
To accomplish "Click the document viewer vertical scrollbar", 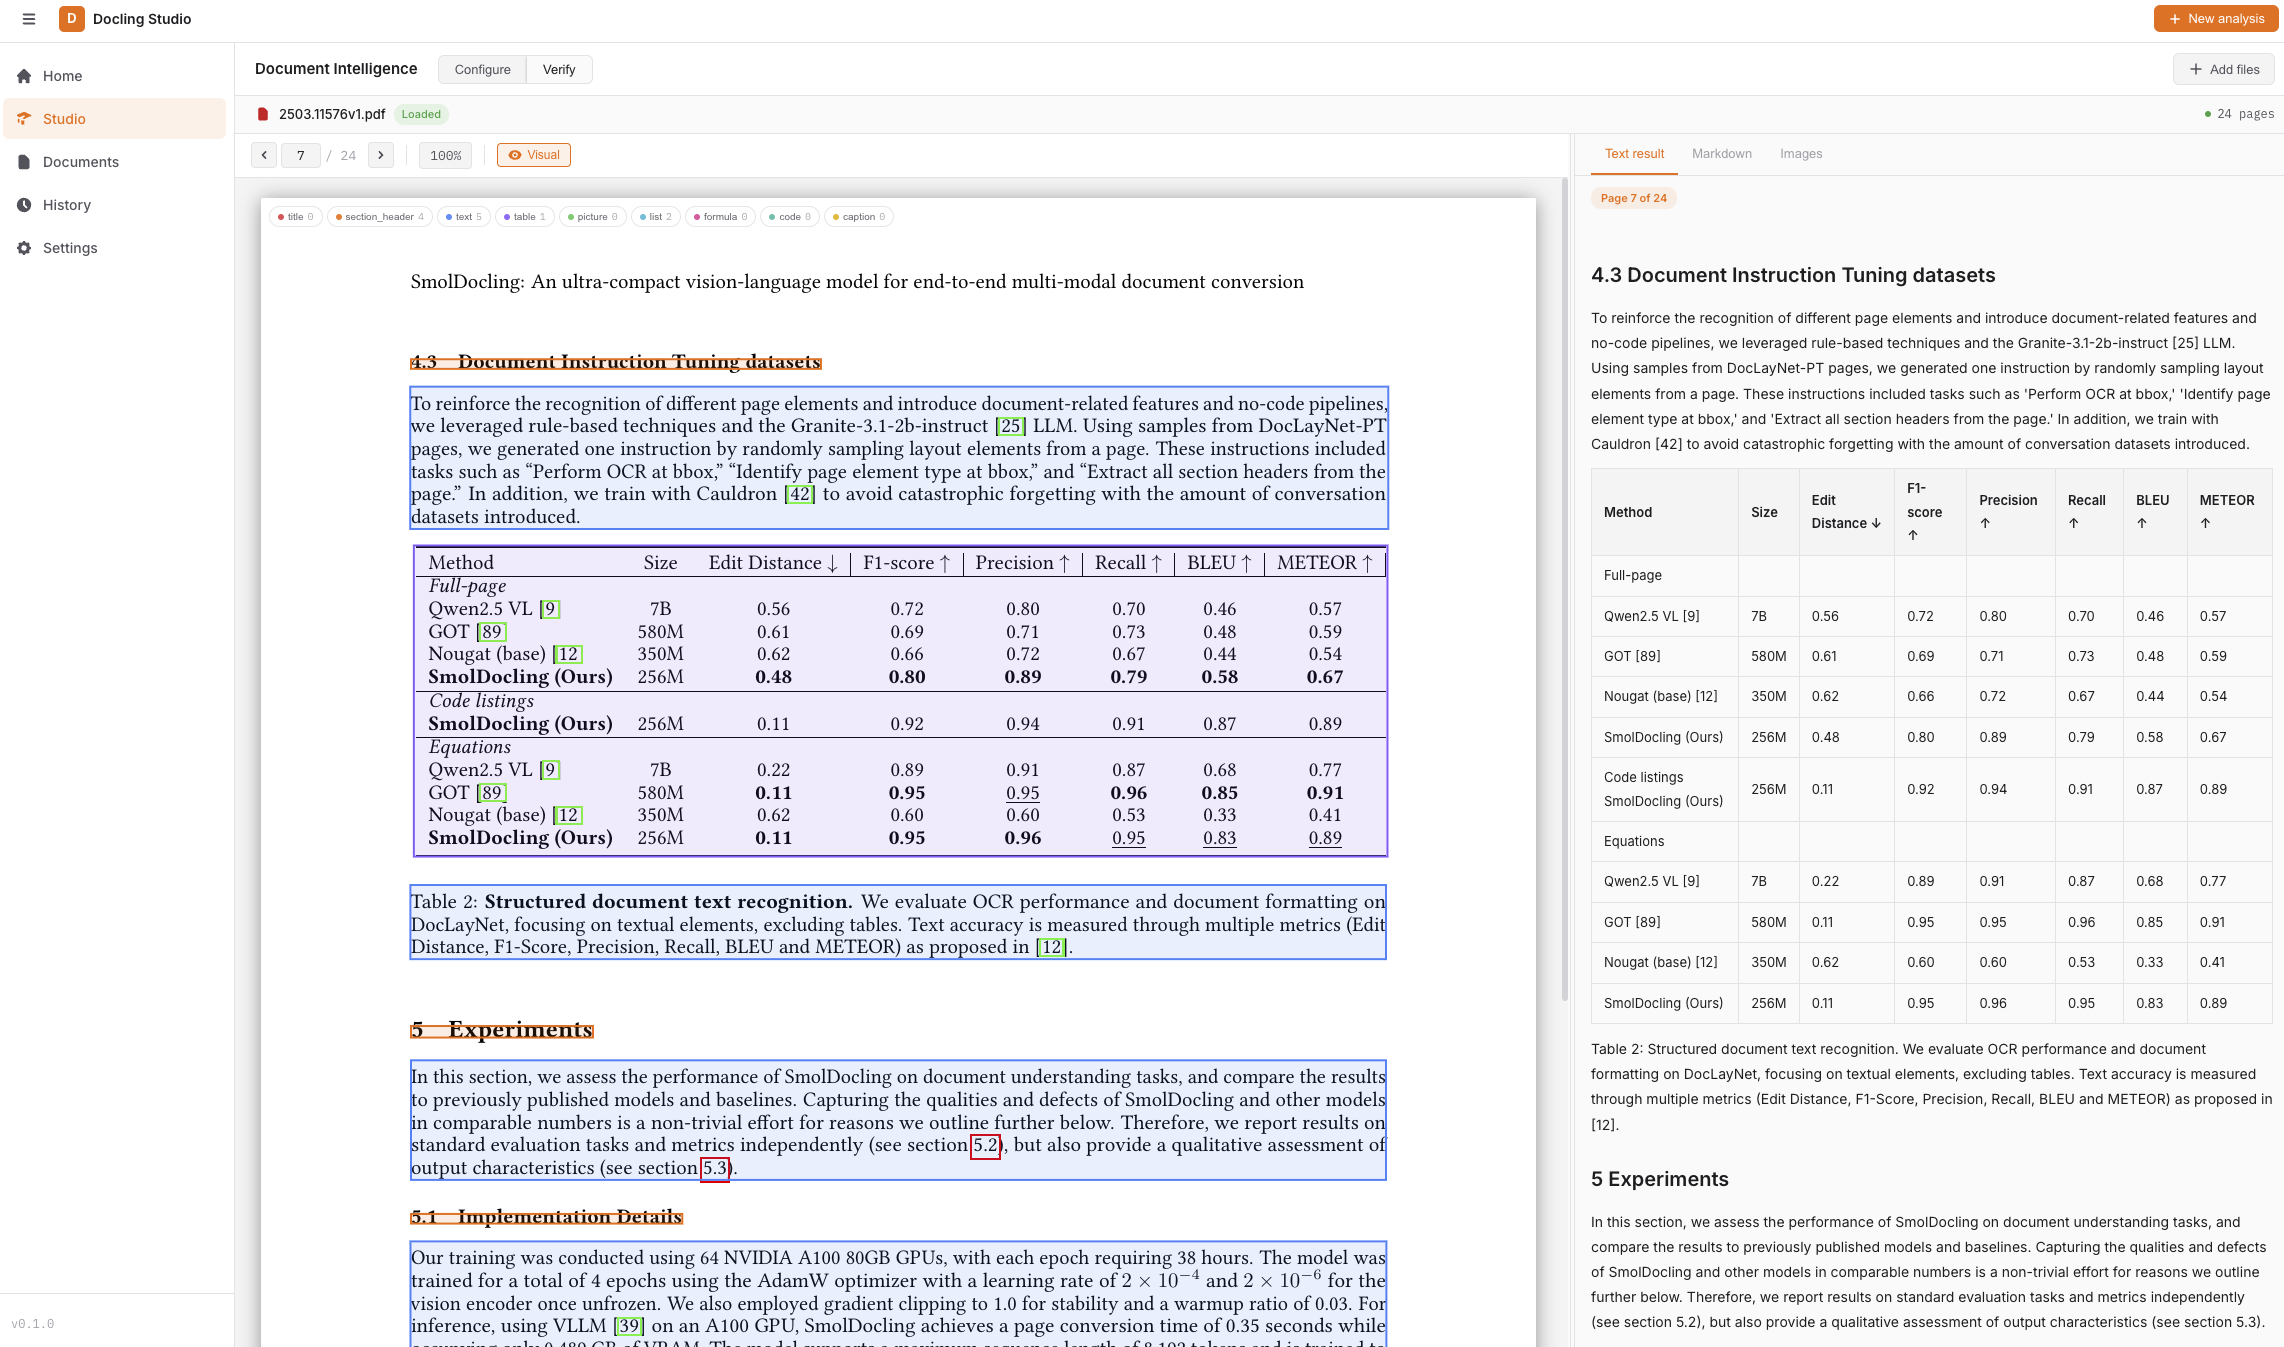I will (1565, 590).
